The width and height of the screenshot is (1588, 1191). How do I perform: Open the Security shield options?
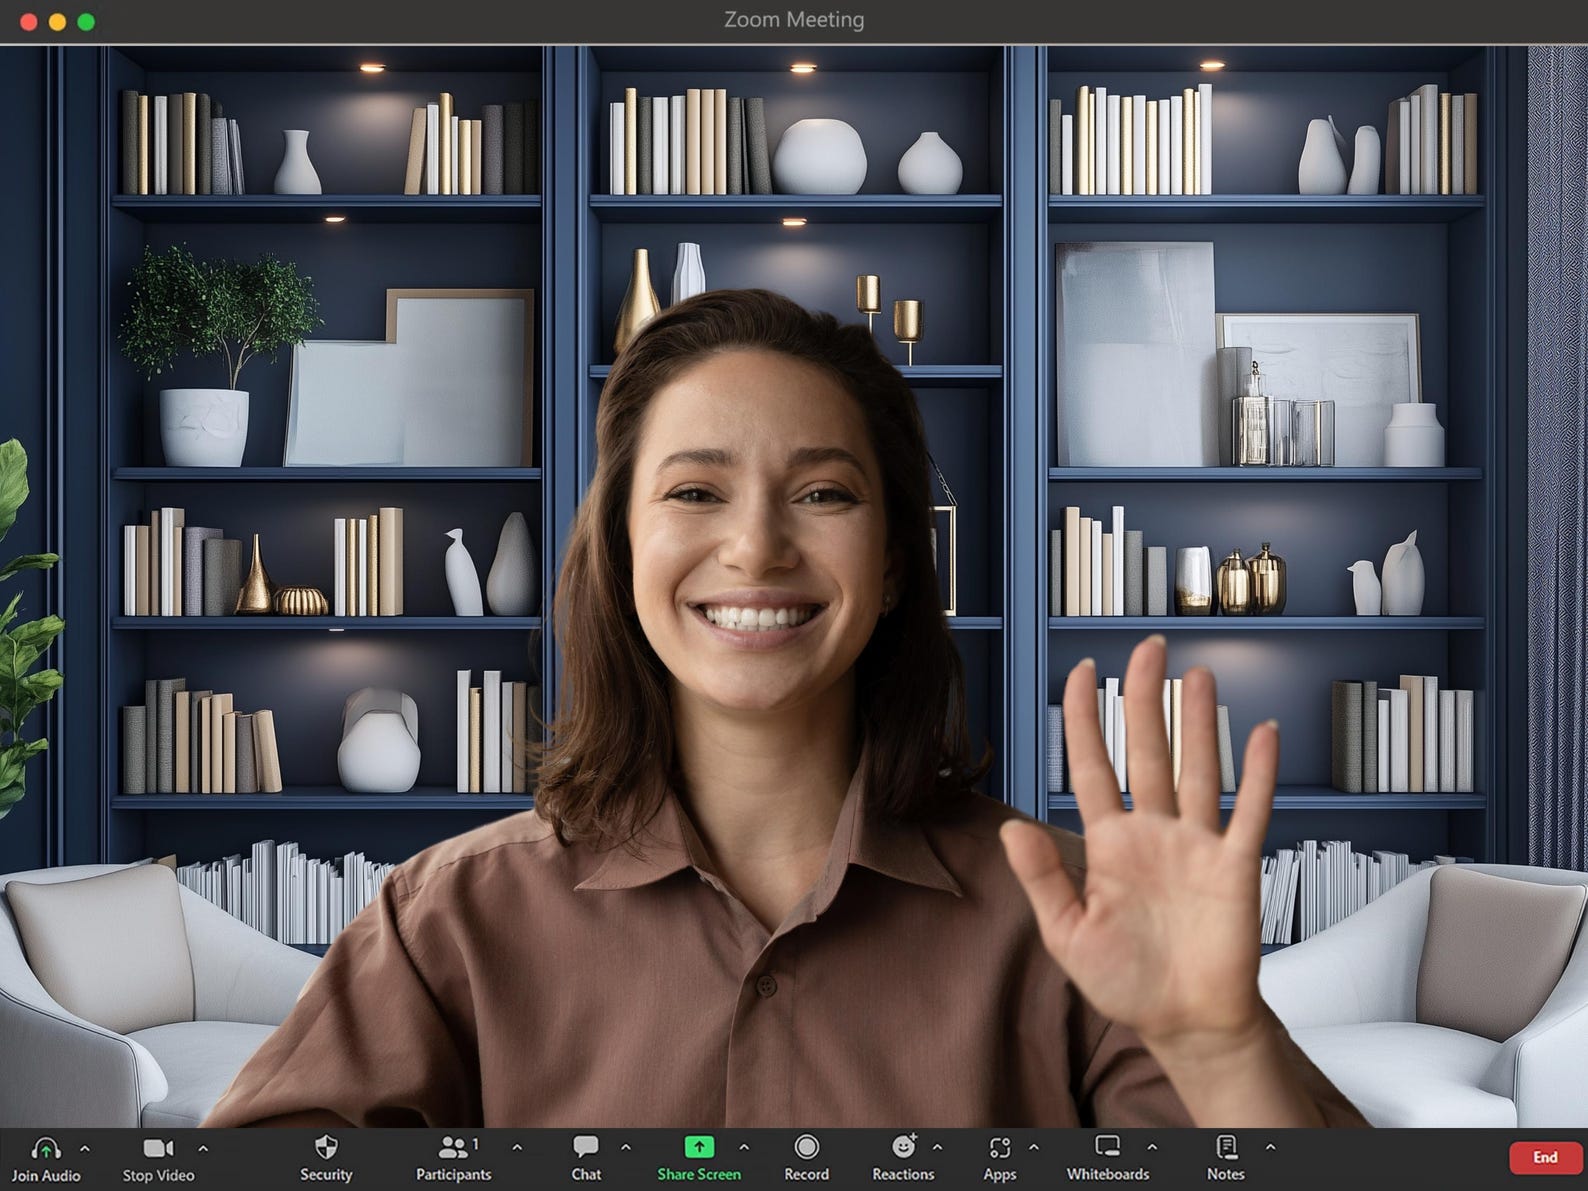point(326,1147)
